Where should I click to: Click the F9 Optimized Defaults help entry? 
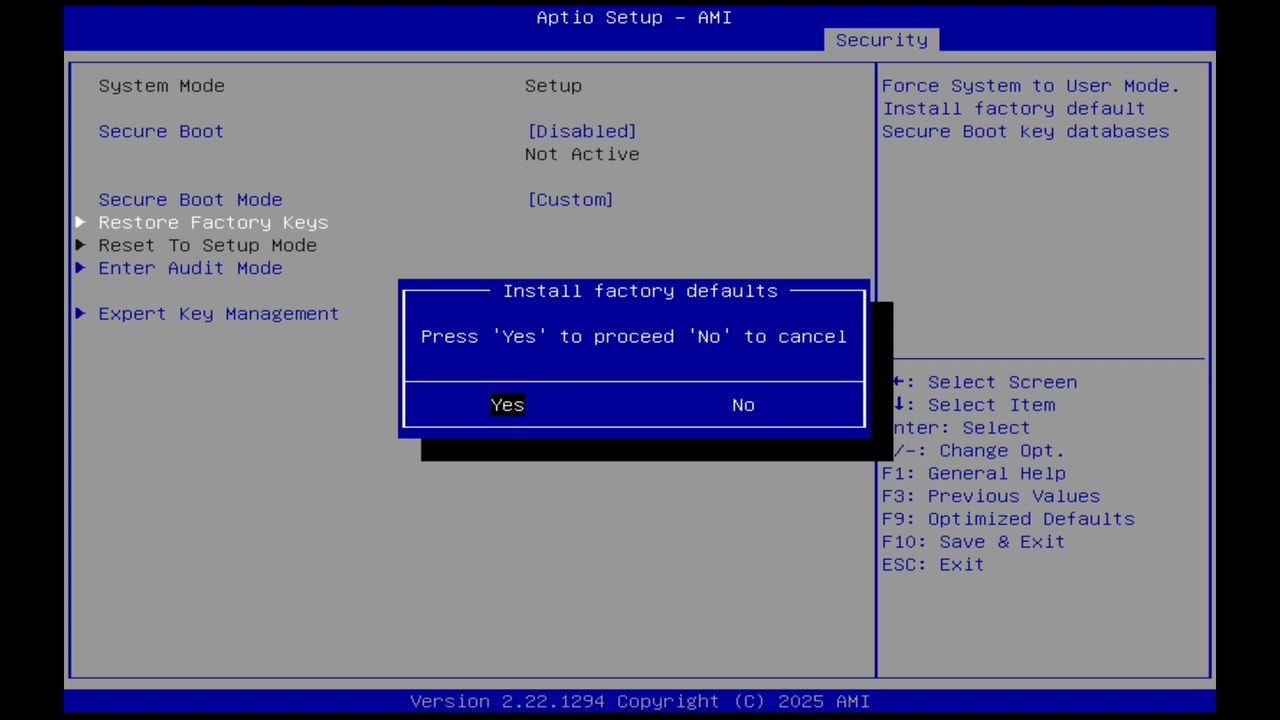pyautogui.click(x=1007, y=518)
